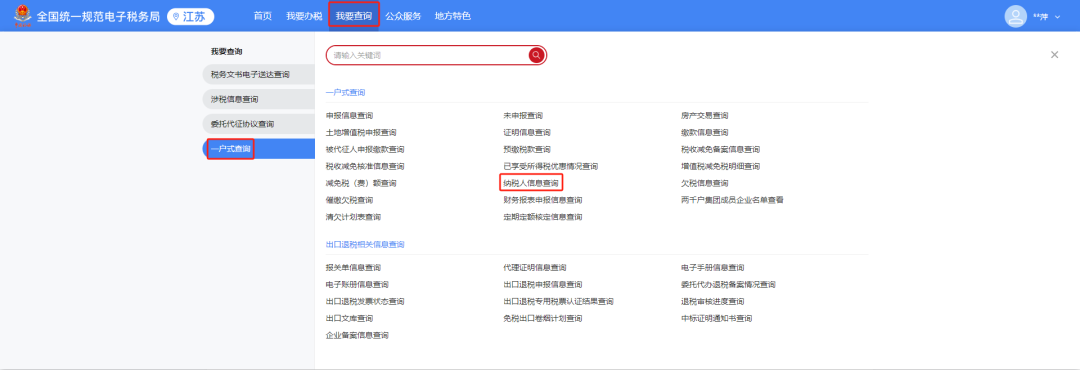Open 电子账册信息查询 link
The height and width of the screenshot is (370, 1080).
point(357,285)
